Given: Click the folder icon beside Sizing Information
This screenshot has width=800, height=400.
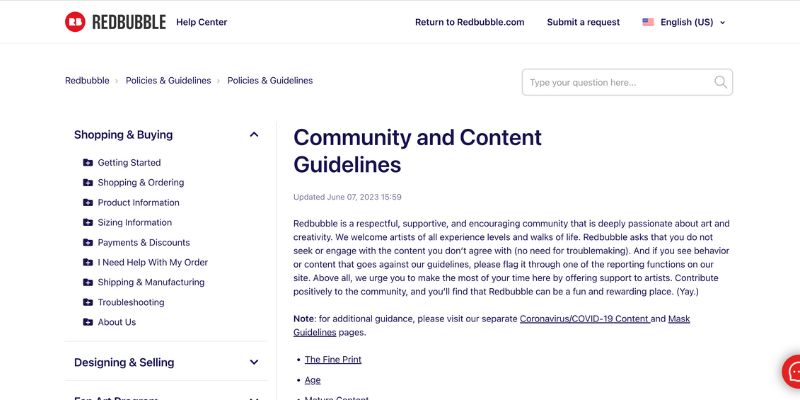Looking at the screenshot, I should point(88,222).
